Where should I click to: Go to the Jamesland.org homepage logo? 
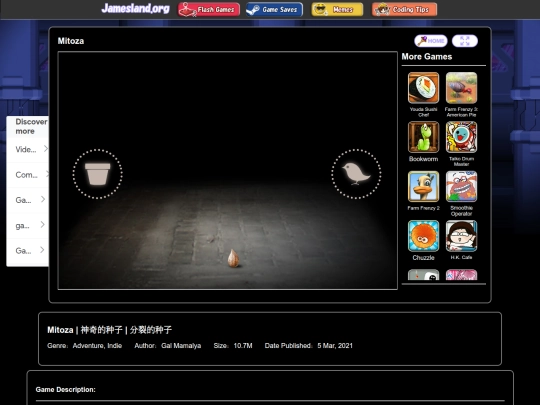point(135,8)
